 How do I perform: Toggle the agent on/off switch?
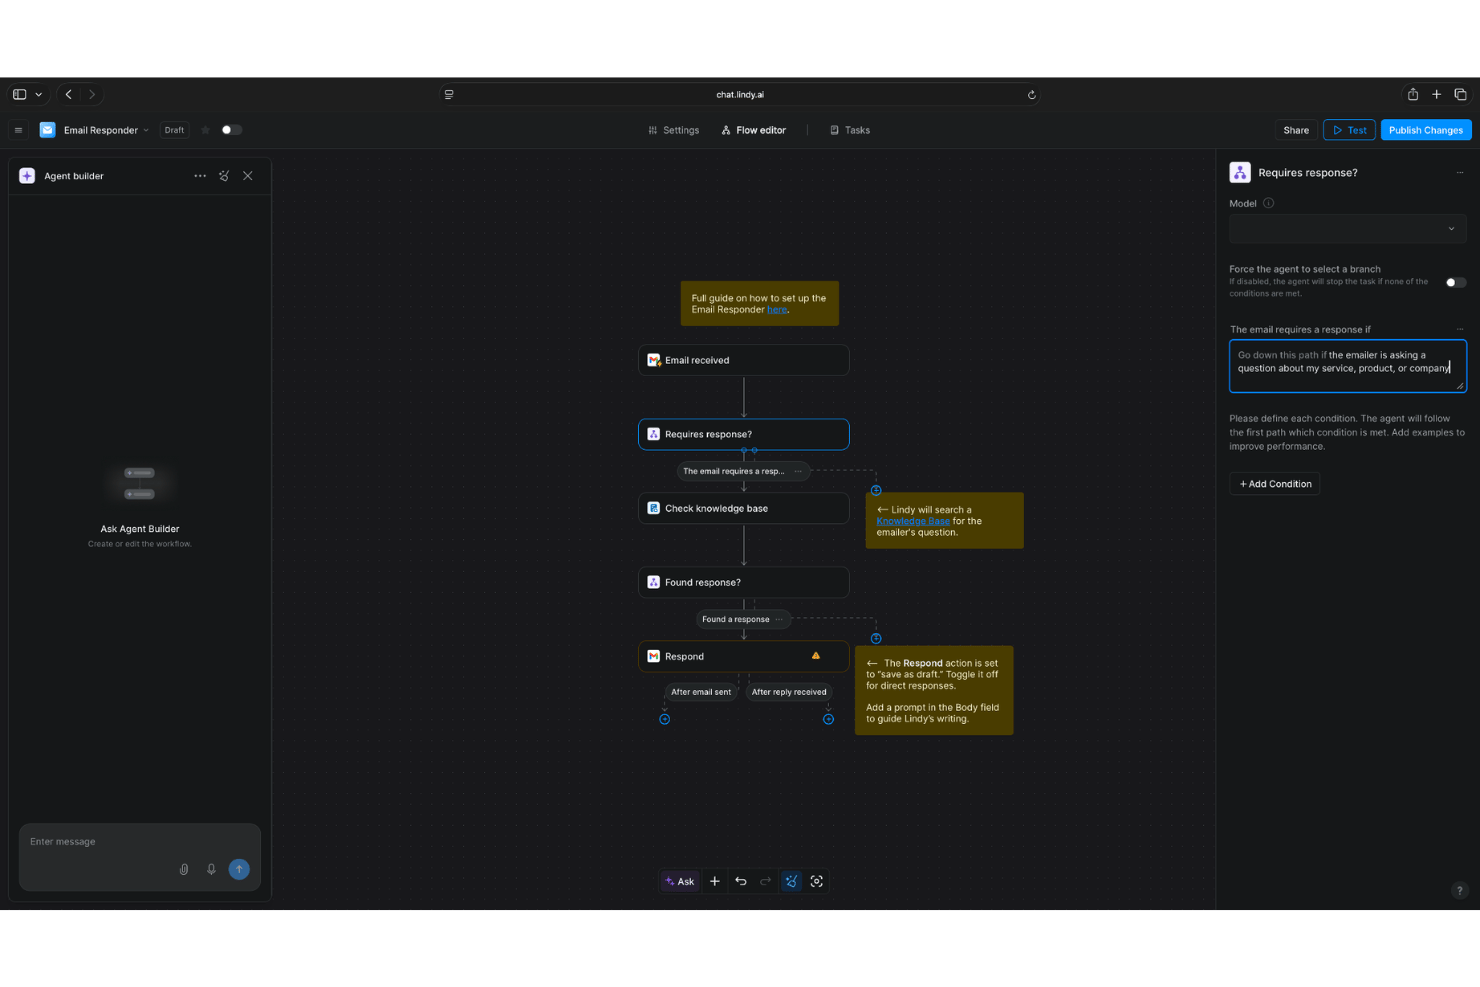click(231, 130)
